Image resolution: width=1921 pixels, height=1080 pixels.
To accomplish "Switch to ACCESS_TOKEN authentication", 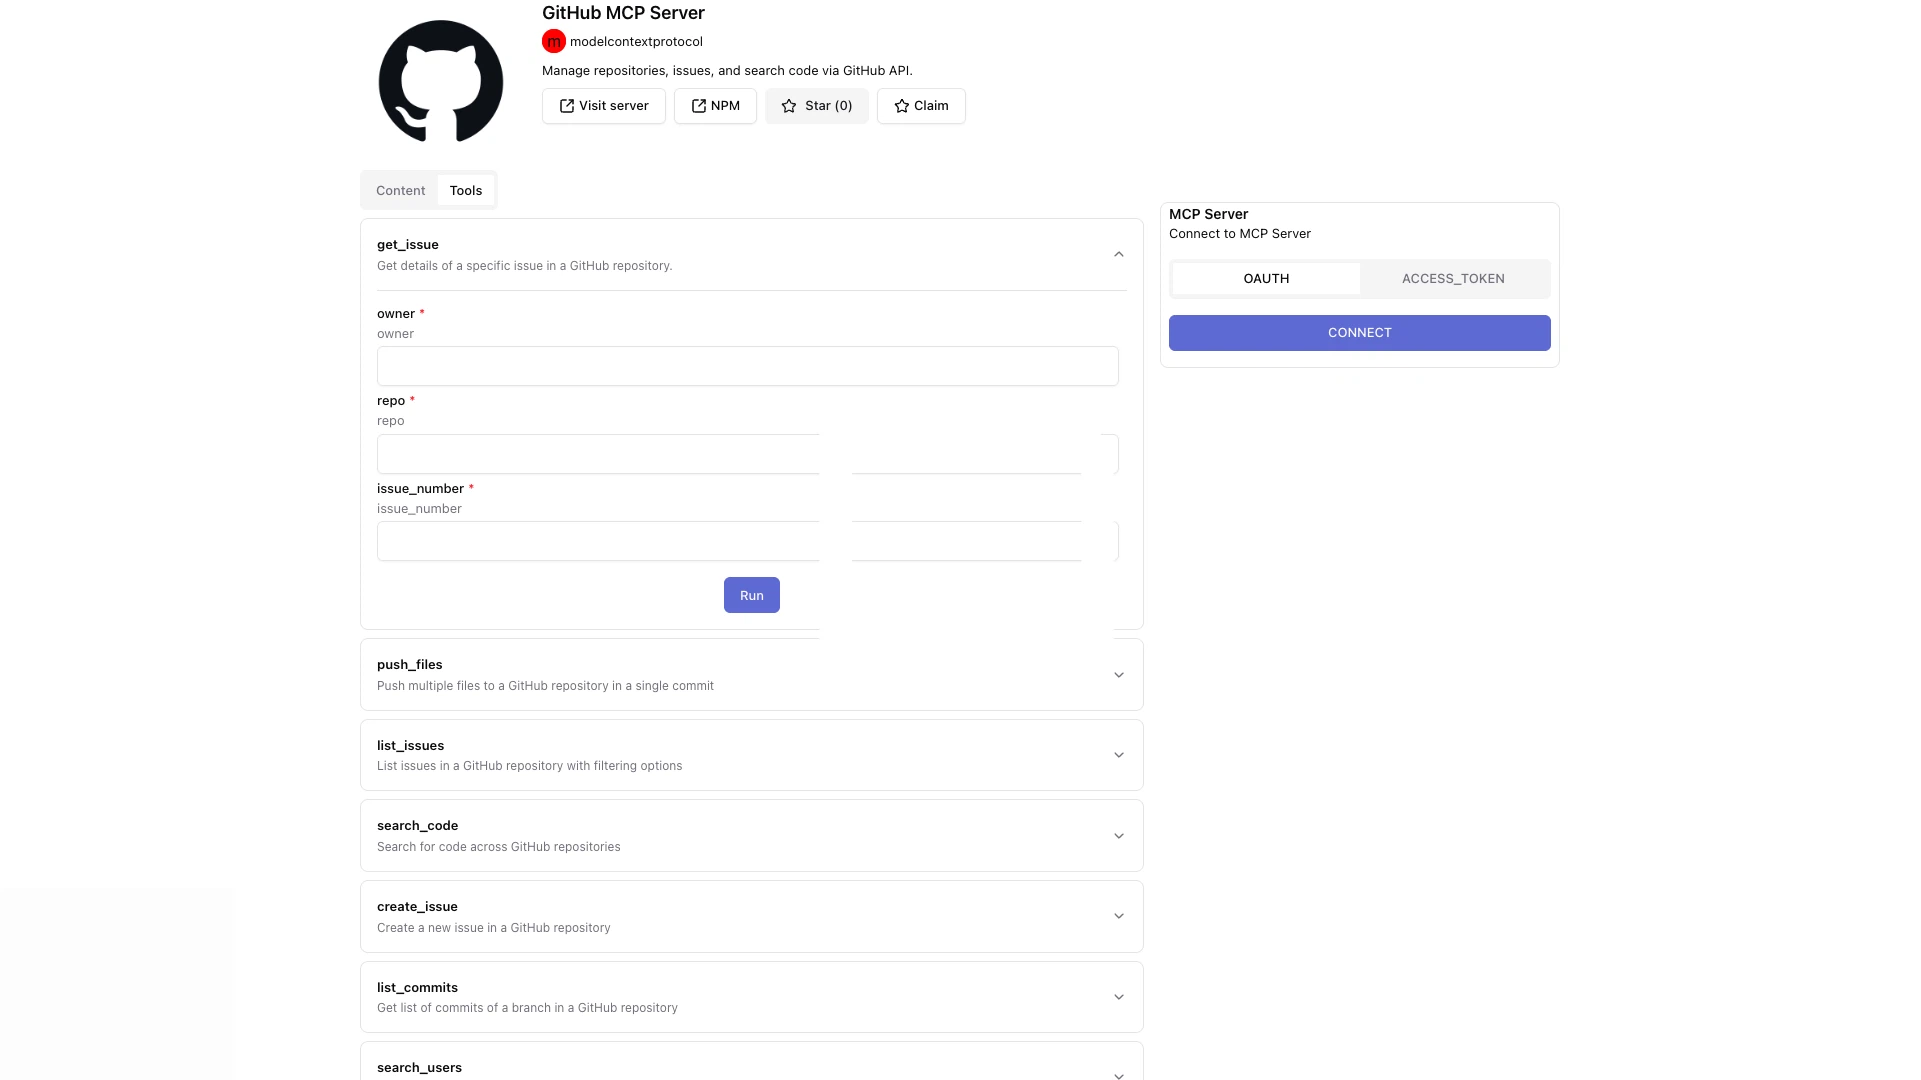I will click(1453, 278).
